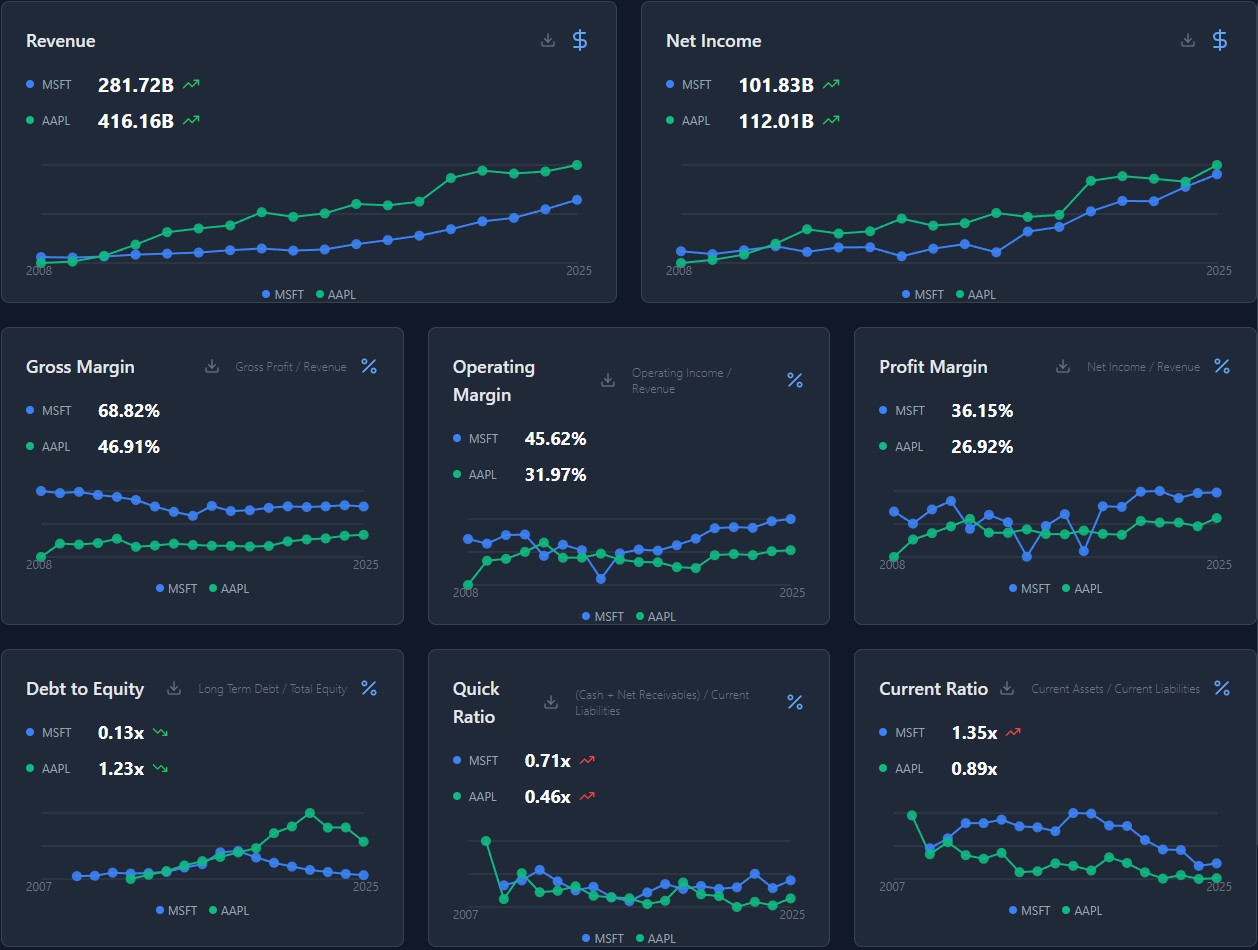Click the dollar icon on Revenue card
The height and width of the screenshot is (950, 1258).
(580, 40)
